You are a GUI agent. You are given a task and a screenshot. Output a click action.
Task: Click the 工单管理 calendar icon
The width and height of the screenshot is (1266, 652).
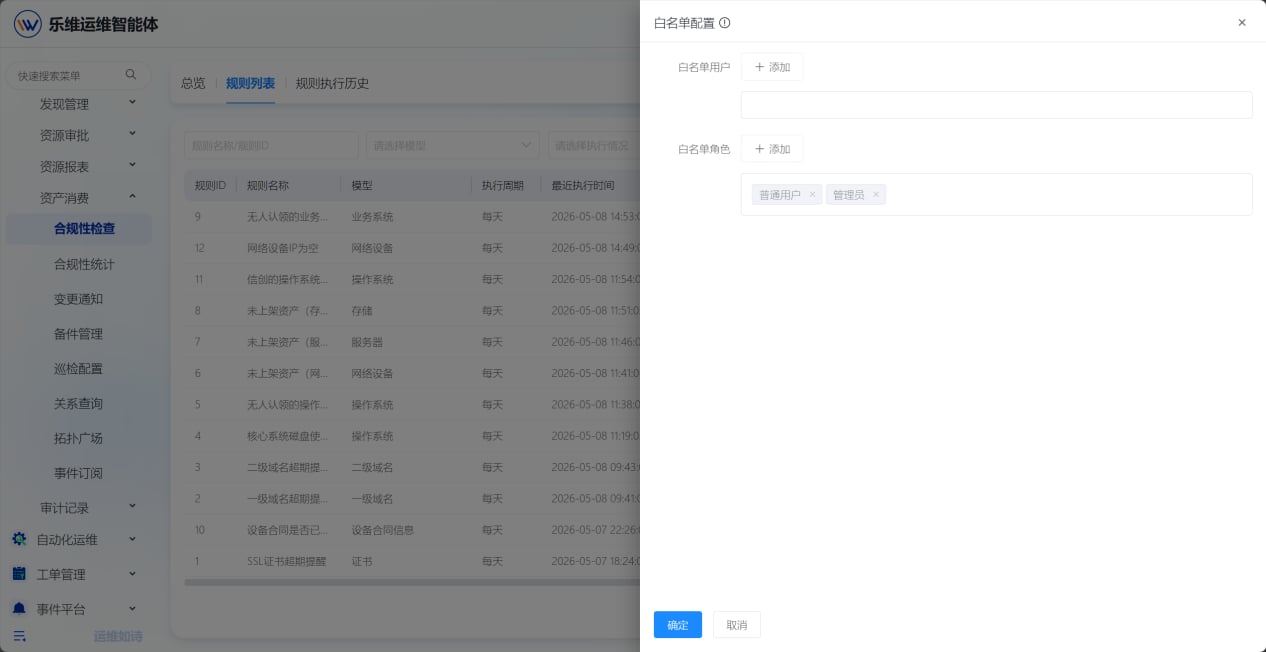pyautogui.click(x=19, y=574)
